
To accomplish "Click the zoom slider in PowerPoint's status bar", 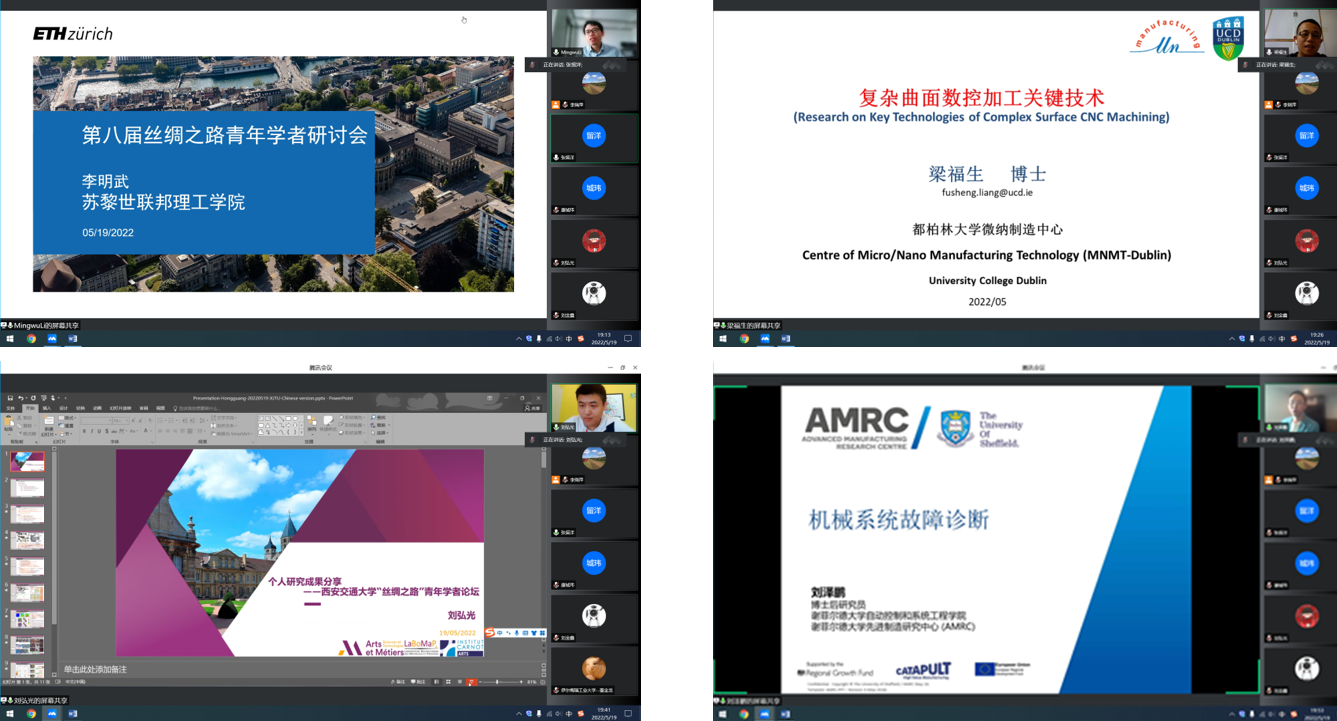I will tap(497, 682).
